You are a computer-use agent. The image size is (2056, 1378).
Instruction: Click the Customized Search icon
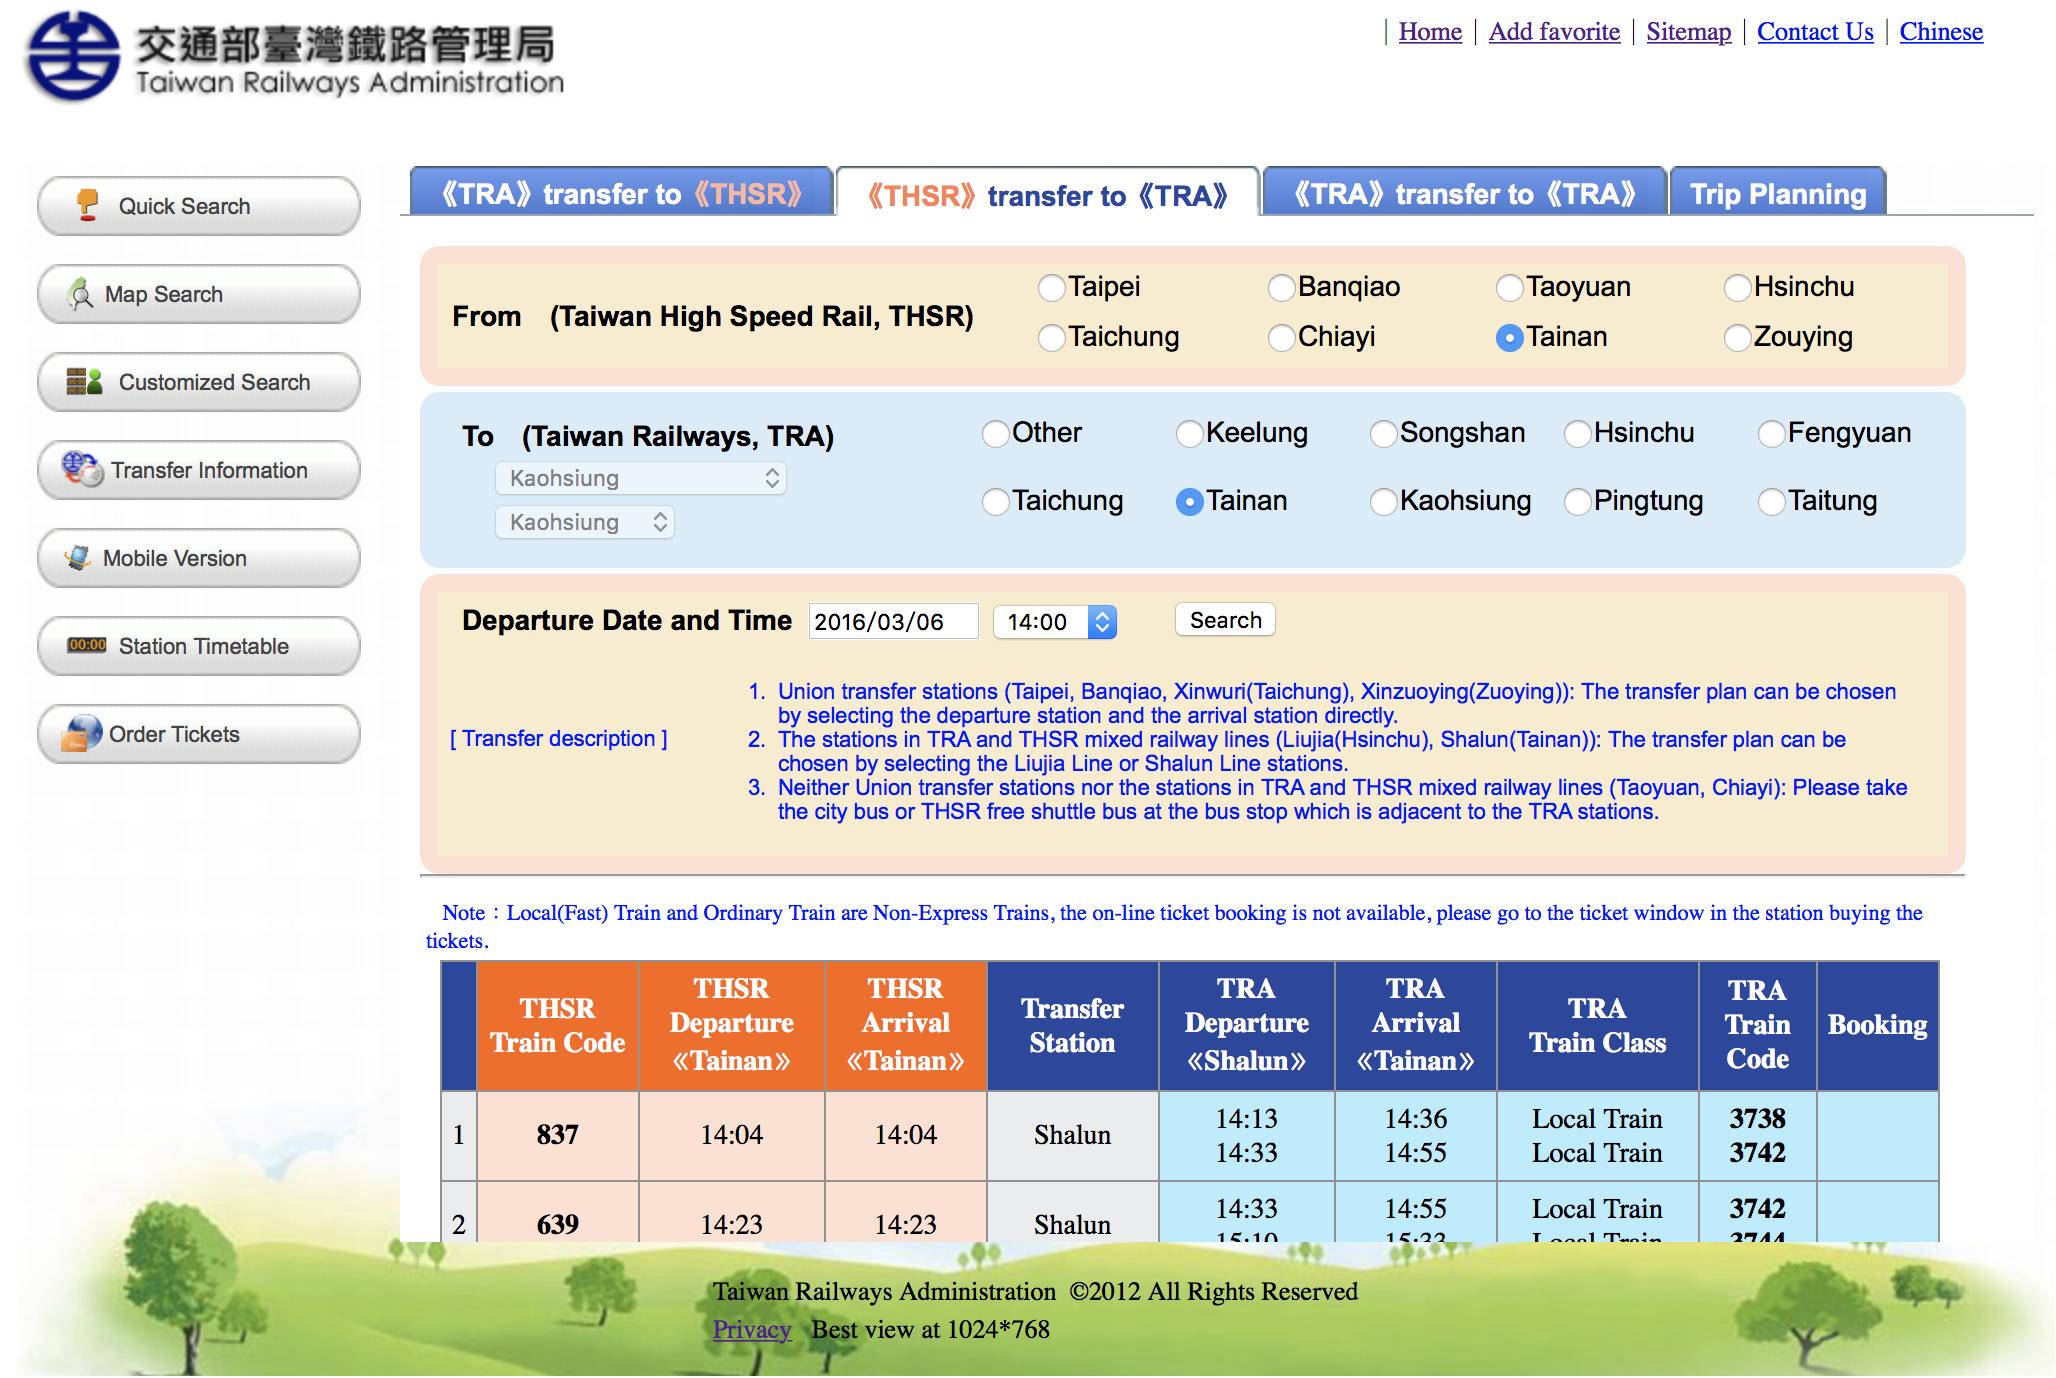[x=85, y=381]
